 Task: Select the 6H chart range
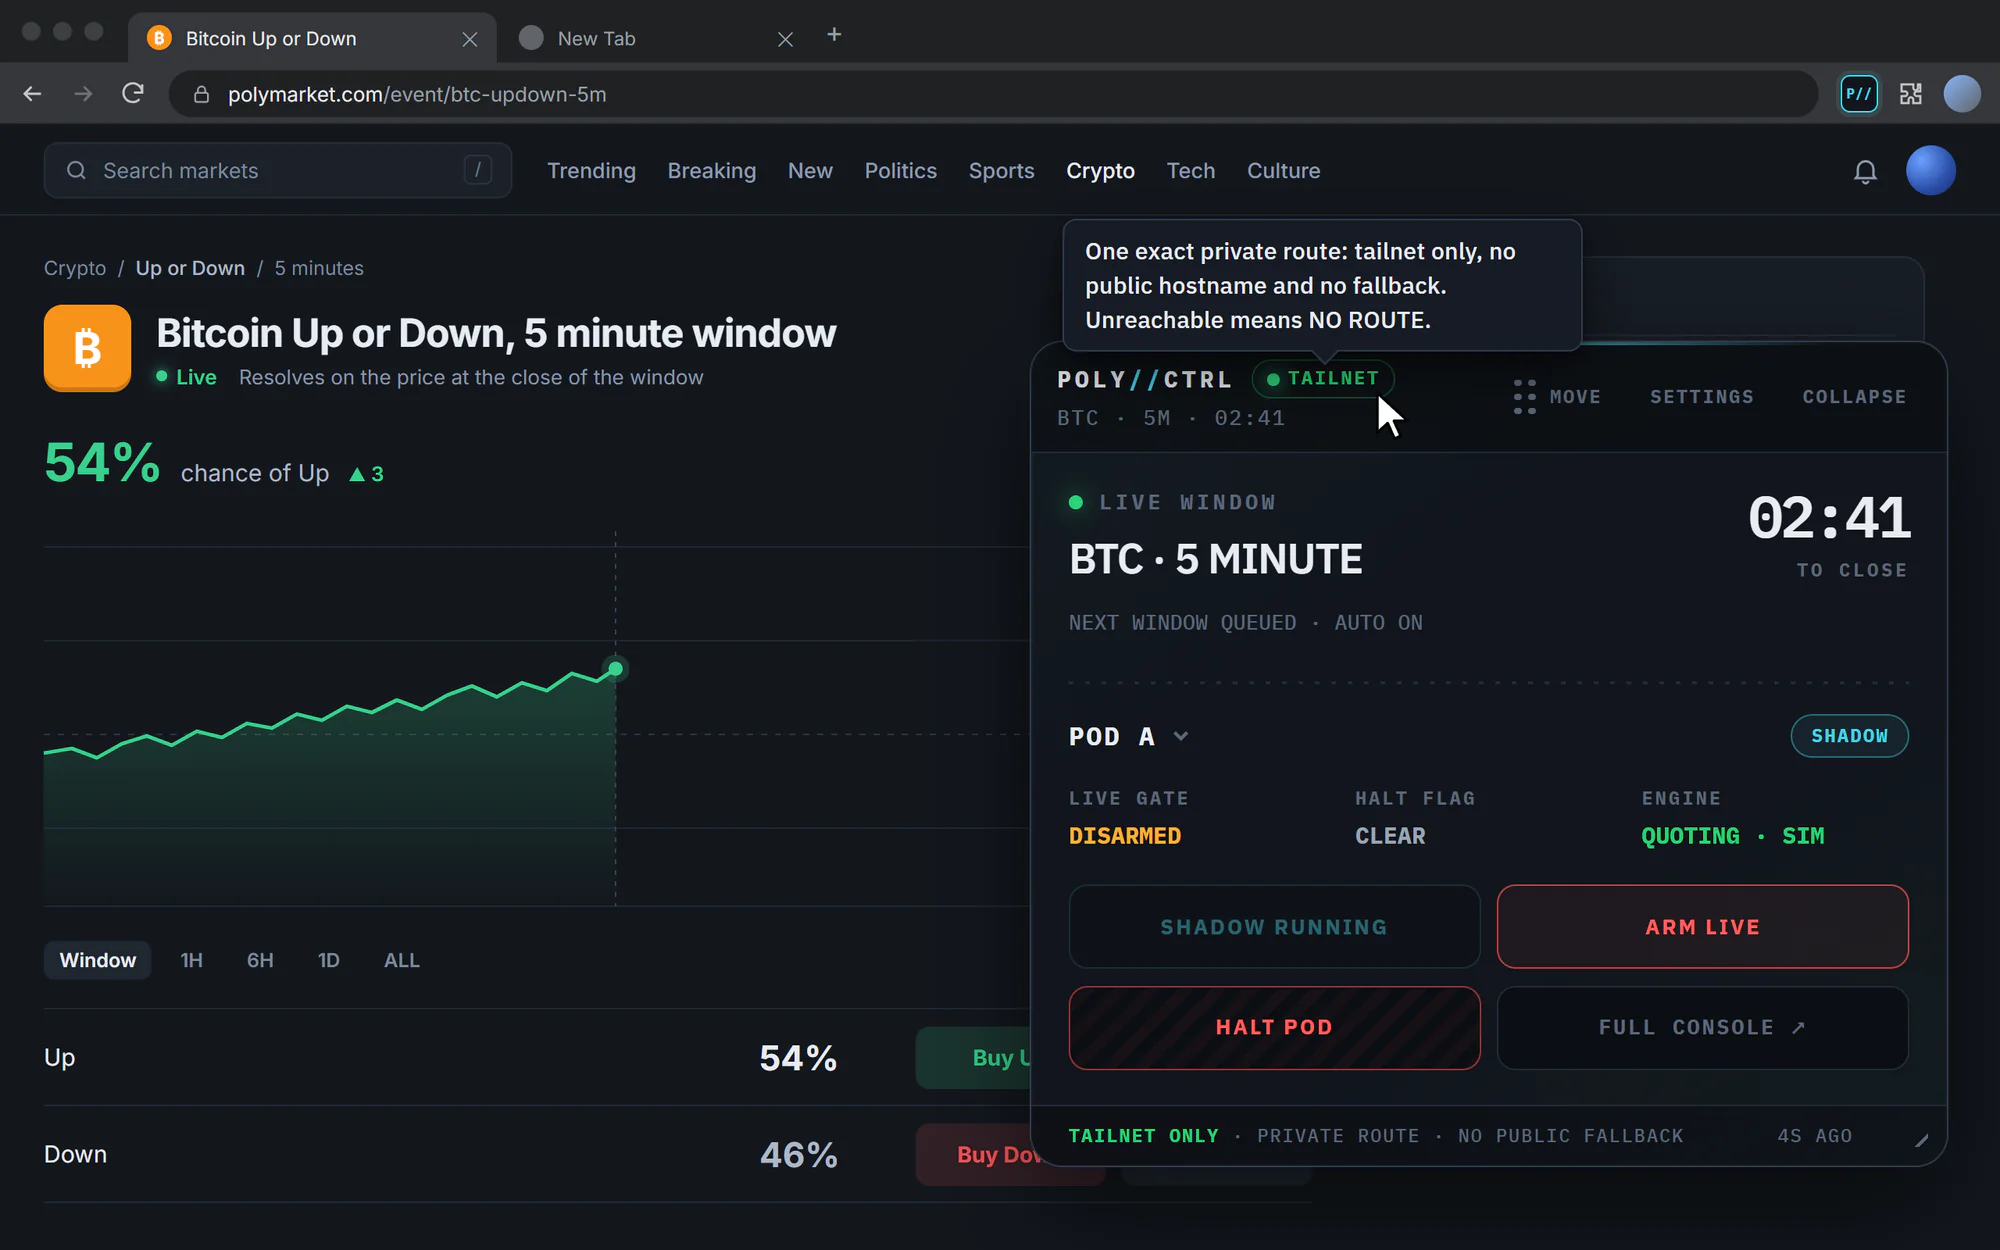tap(260, 960)
